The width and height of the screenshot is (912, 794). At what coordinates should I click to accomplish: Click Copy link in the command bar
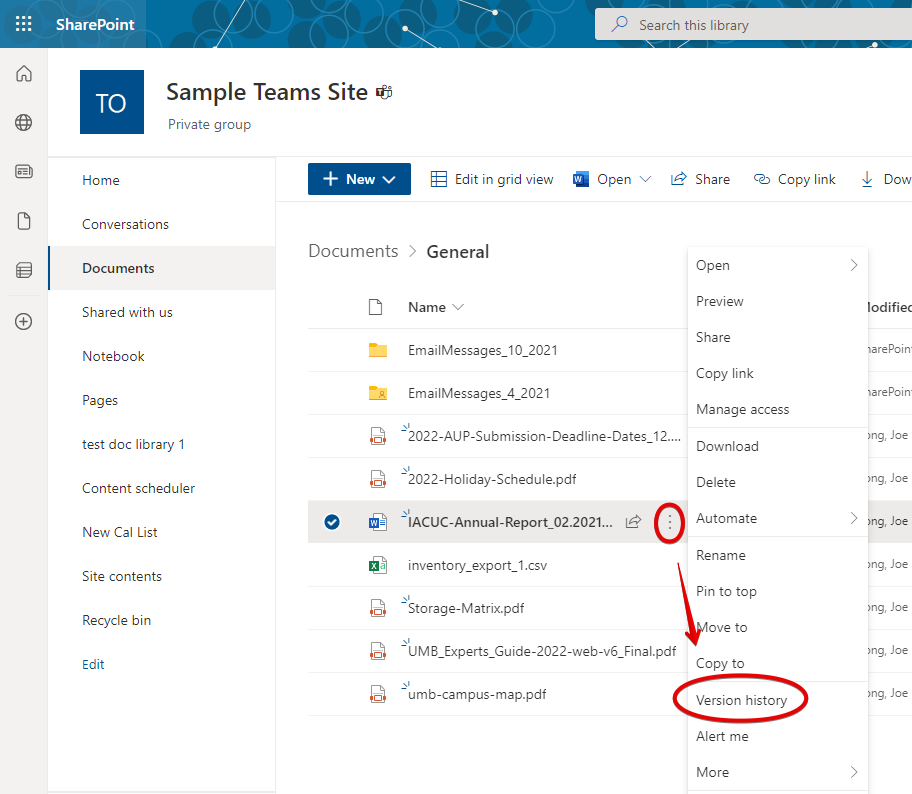(795, 179)
